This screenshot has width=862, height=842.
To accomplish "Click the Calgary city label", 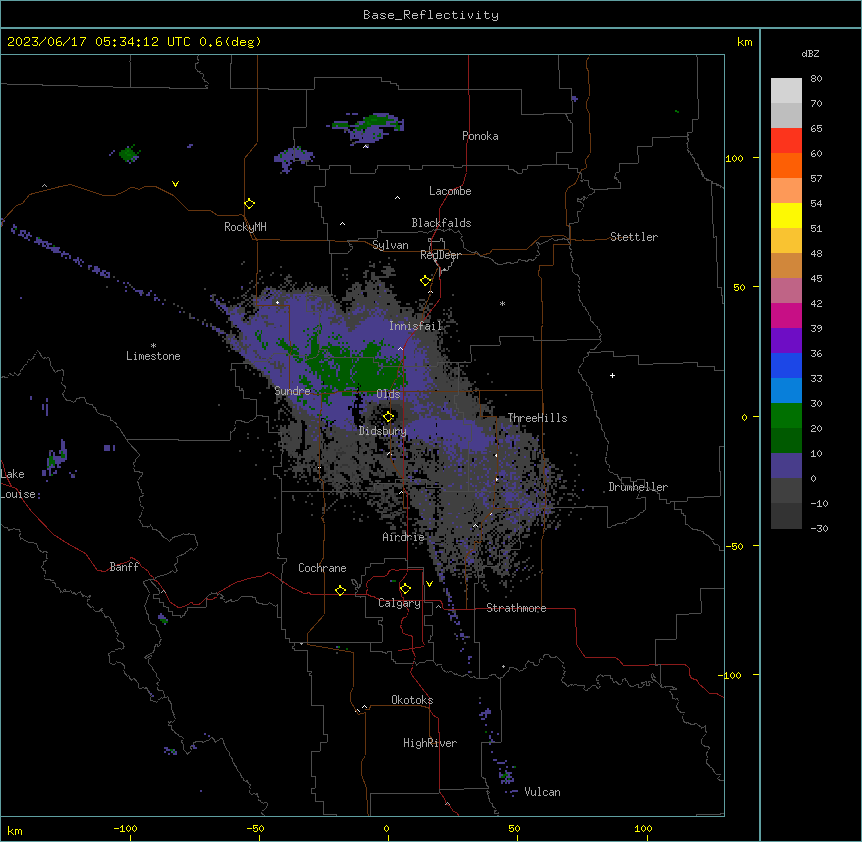I will [399, 603].
